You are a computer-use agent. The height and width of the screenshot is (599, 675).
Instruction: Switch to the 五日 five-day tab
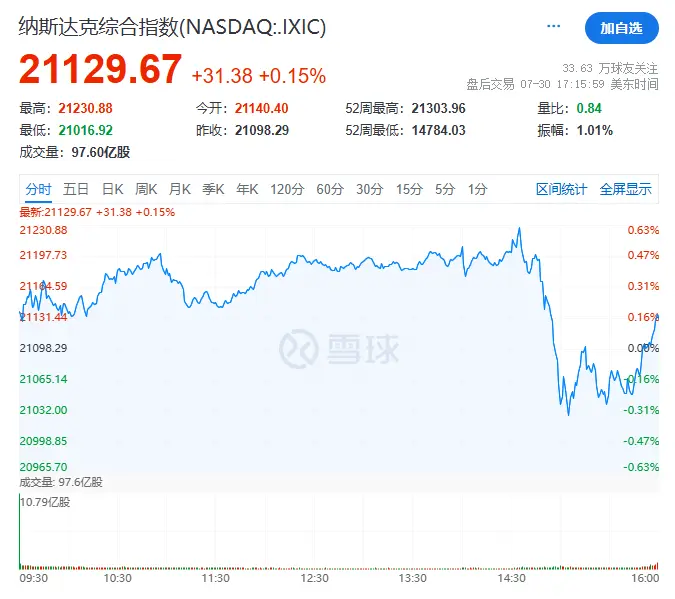[x=76, y=189]
